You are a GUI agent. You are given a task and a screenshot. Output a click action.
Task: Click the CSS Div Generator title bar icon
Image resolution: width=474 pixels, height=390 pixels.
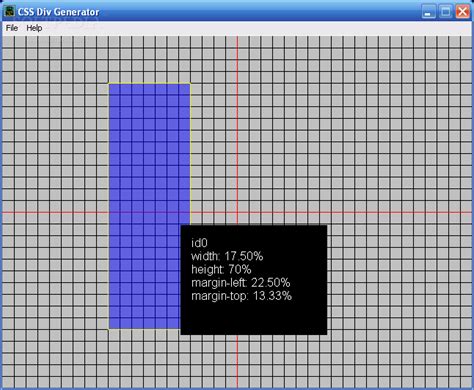pos(9,12)
